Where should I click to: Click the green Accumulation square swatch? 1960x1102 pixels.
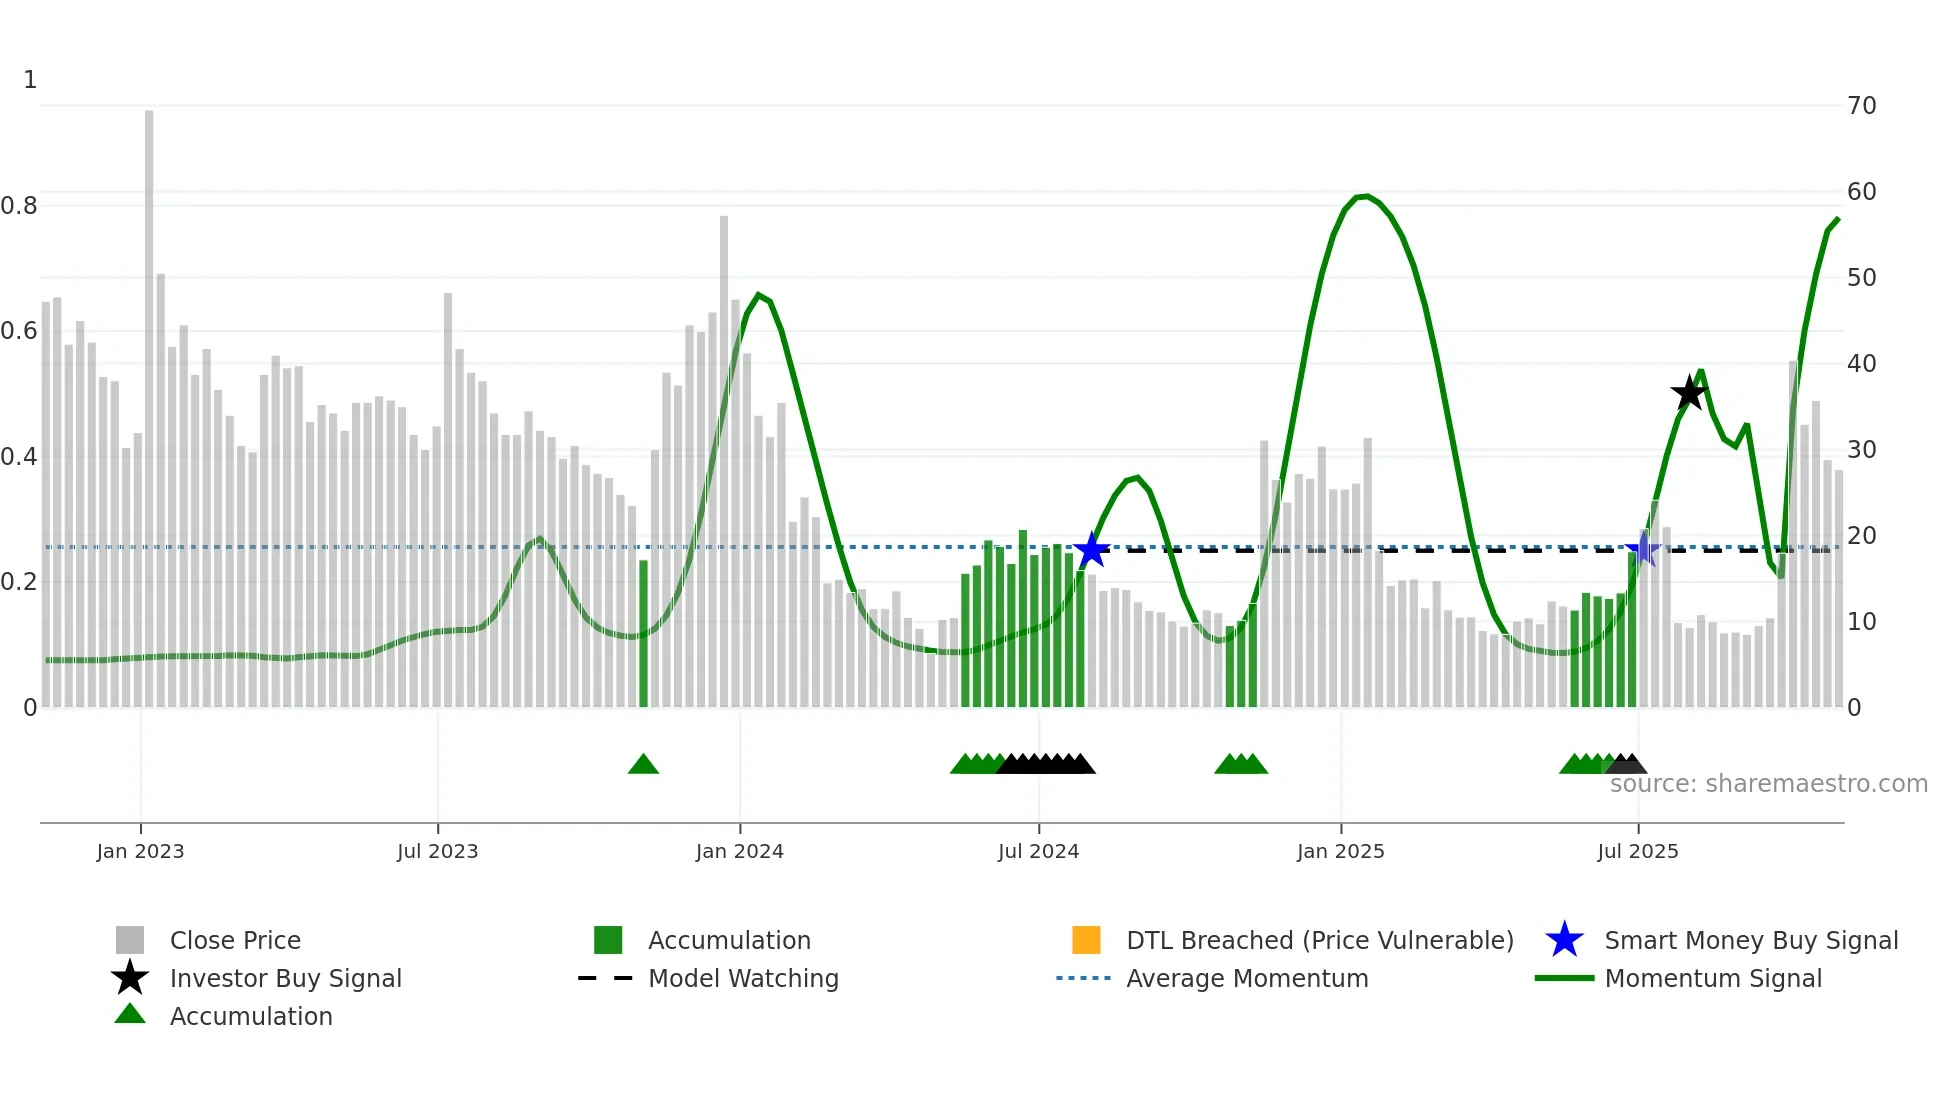coord(608,940)
